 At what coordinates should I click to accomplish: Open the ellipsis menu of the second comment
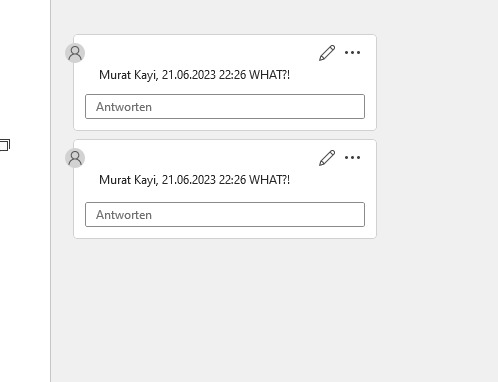pos(352,158)
